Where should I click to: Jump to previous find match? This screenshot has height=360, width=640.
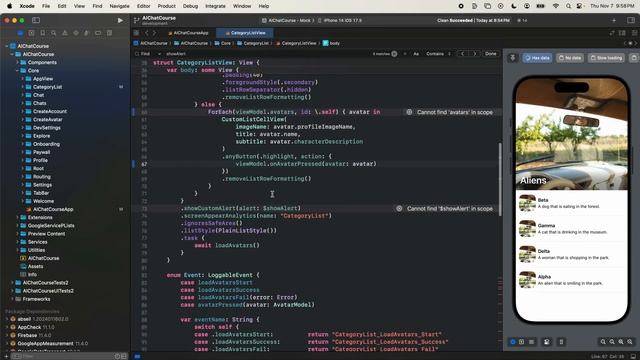pyautogui.click(x=462, y=54)
